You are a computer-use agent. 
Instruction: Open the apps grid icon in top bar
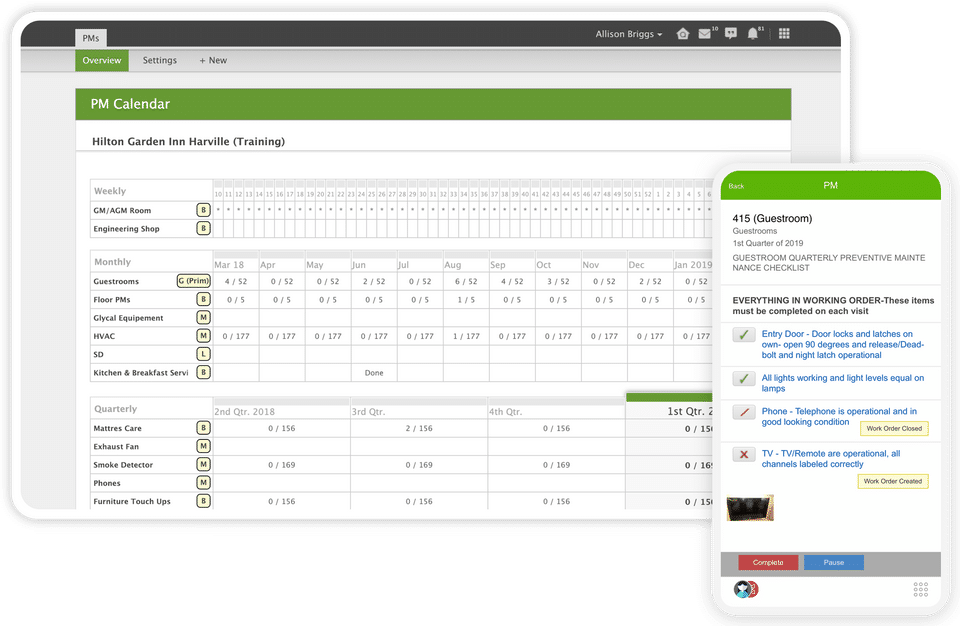coord(784,34)
